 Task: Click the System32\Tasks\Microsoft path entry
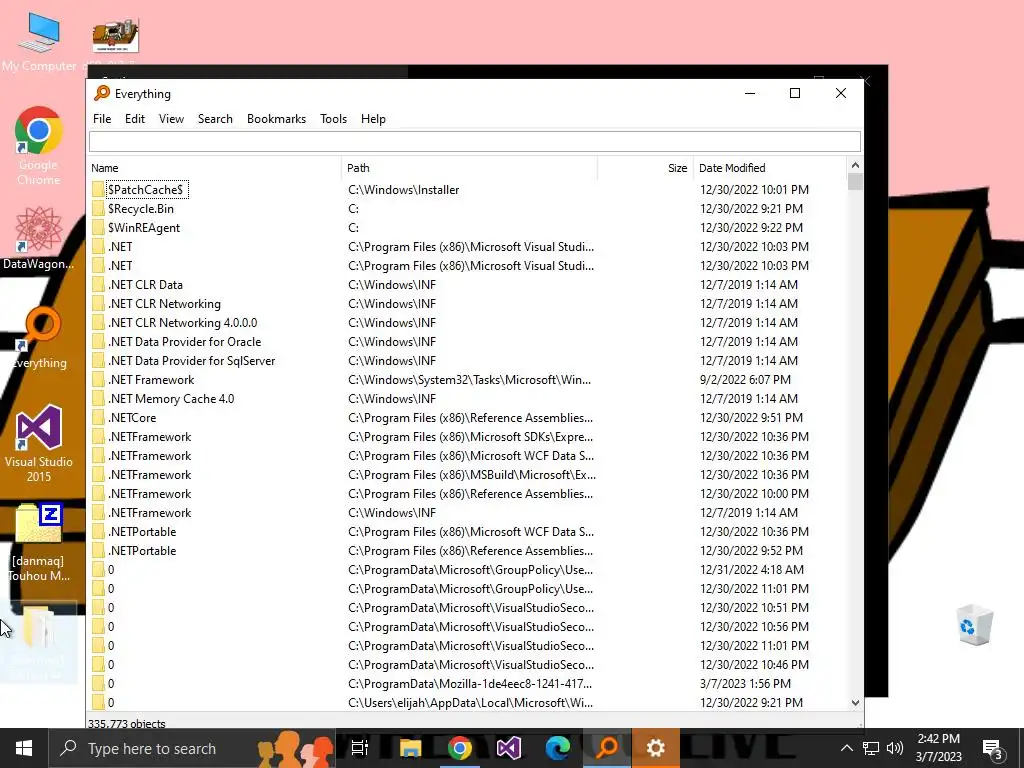(470, 379)
